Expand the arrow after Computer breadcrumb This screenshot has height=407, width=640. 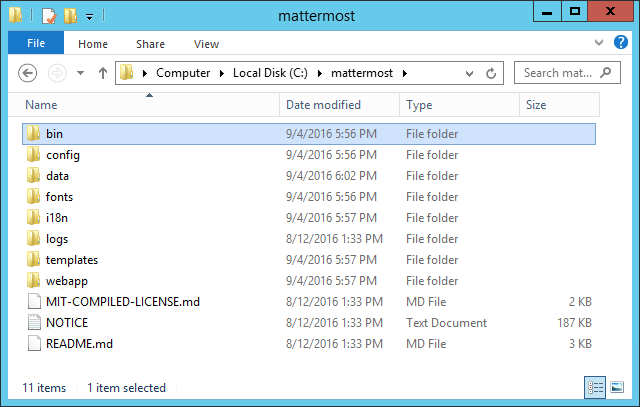[x=222, y=73]
